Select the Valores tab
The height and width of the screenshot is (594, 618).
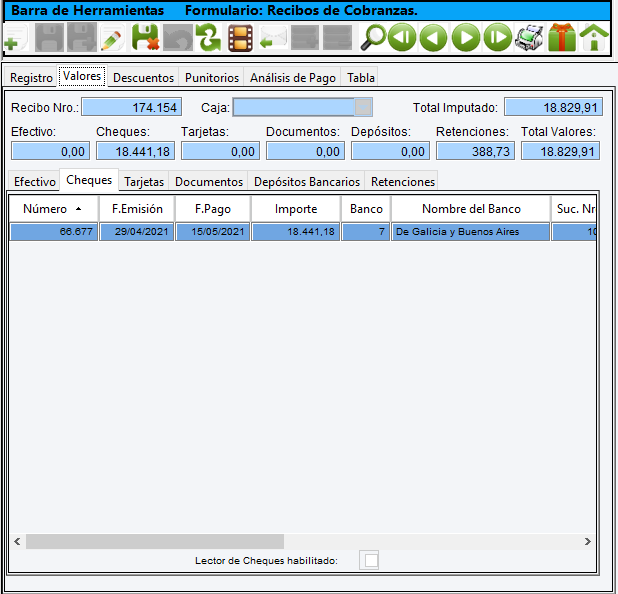click(x=82, y=76)
